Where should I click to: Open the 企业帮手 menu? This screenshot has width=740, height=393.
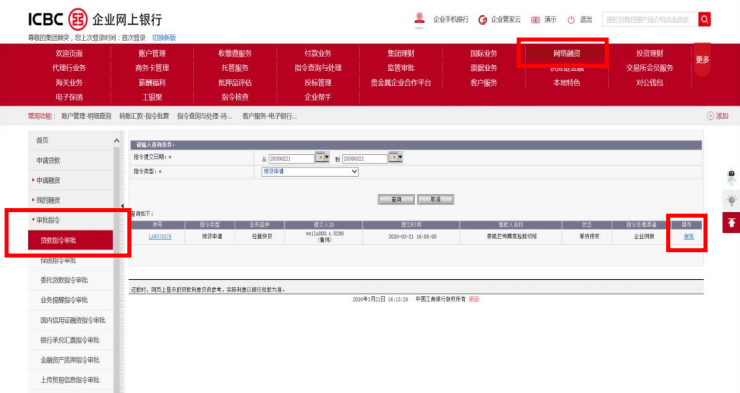pos(318,97)
